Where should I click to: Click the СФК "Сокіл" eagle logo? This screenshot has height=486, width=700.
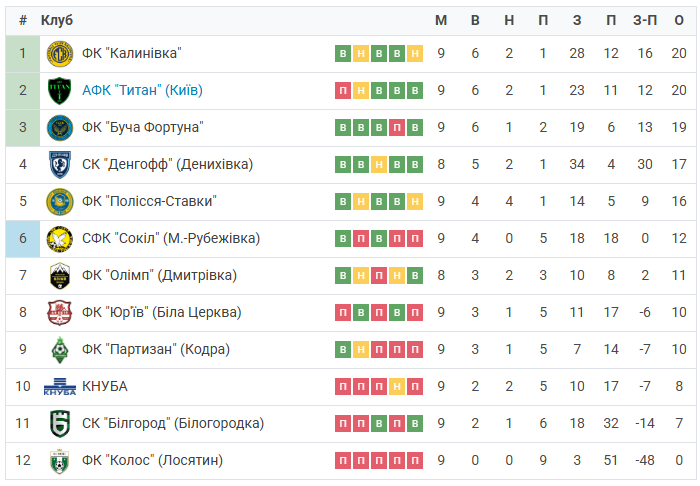(60, 239)
